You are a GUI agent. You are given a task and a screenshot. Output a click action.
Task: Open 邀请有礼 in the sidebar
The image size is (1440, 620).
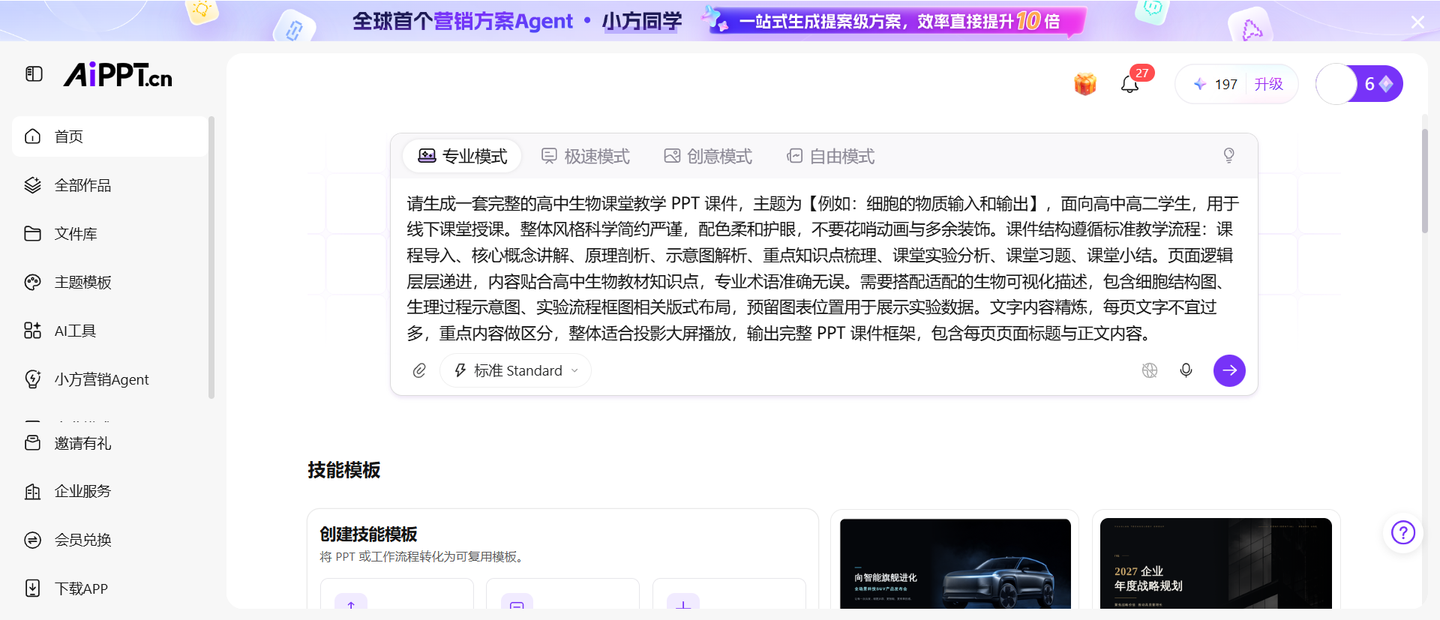(110, 443)
